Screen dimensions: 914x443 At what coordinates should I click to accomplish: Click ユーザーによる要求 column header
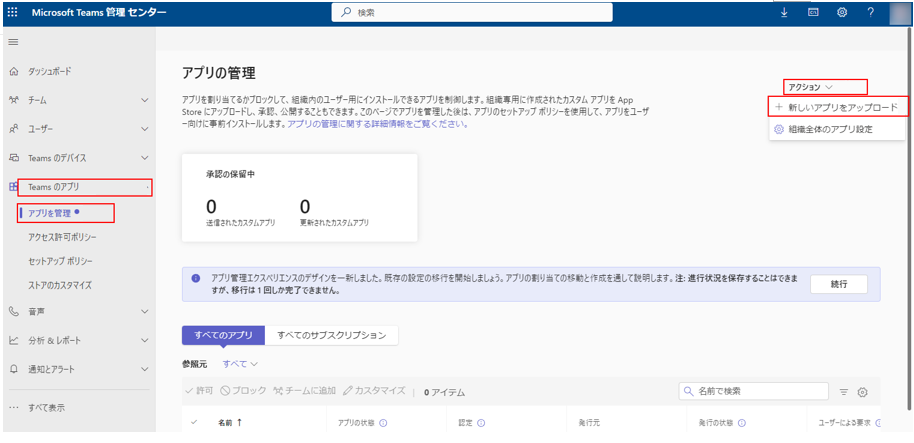(x=845, y=424)
